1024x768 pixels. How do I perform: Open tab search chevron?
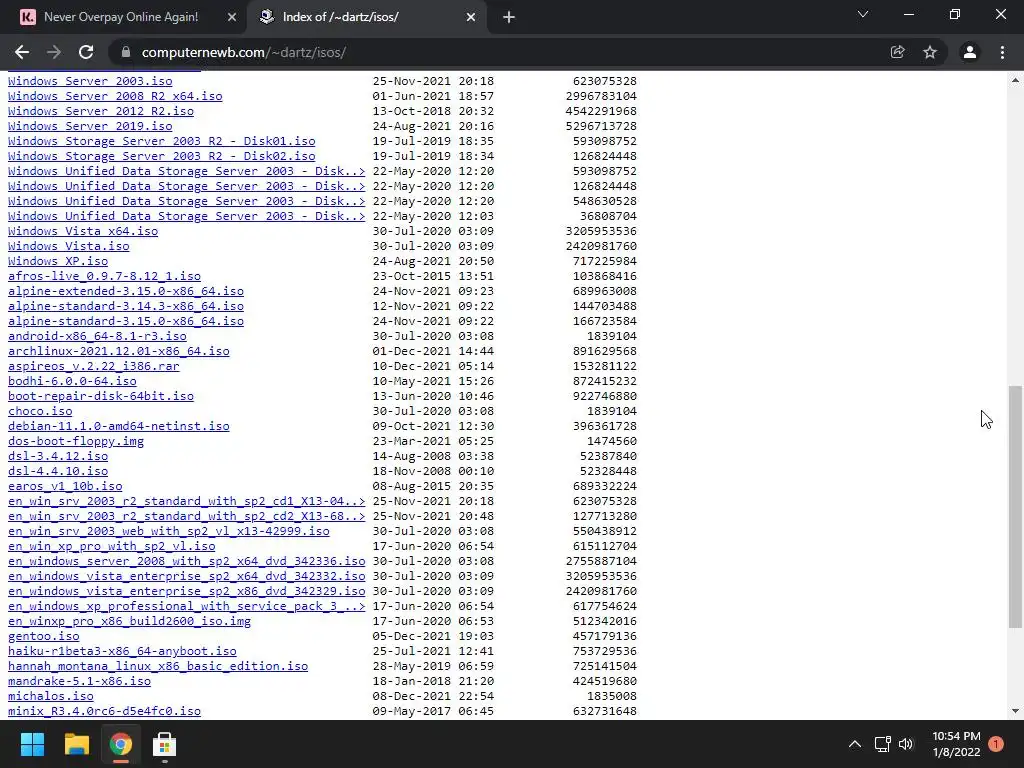(x=863, y=14)
